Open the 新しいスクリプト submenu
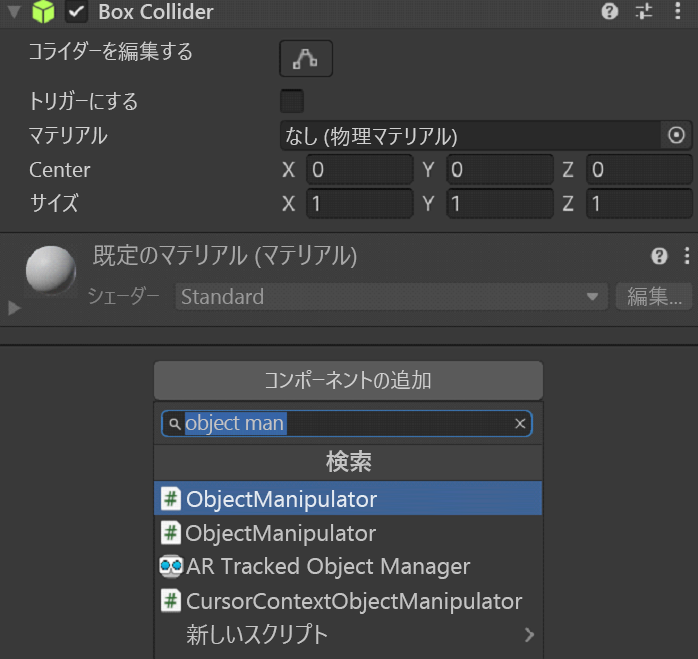The width and height of the screenshot is (698, 659). point(348,635)
